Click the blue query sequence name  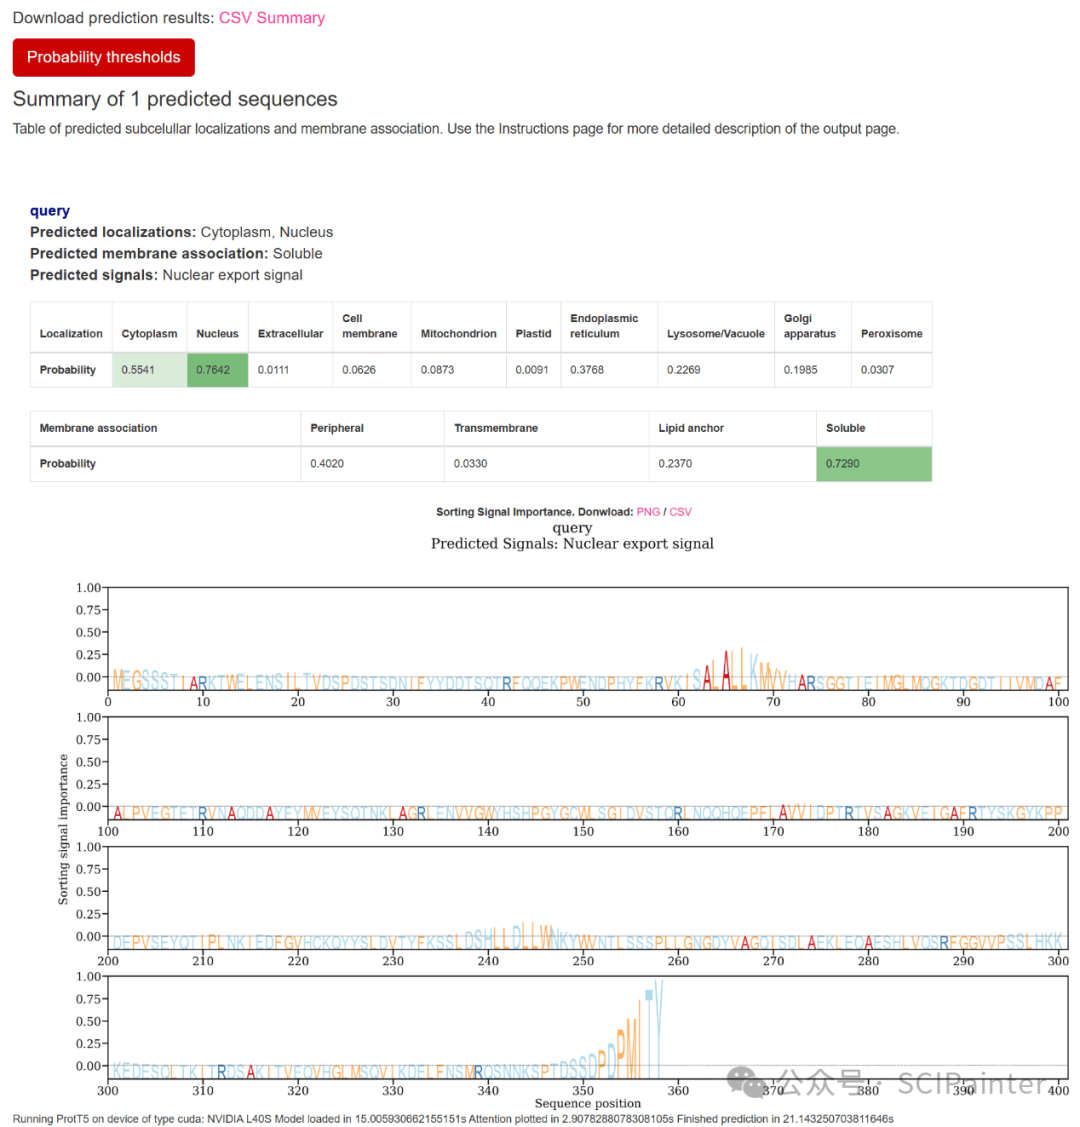click(50, 211)
